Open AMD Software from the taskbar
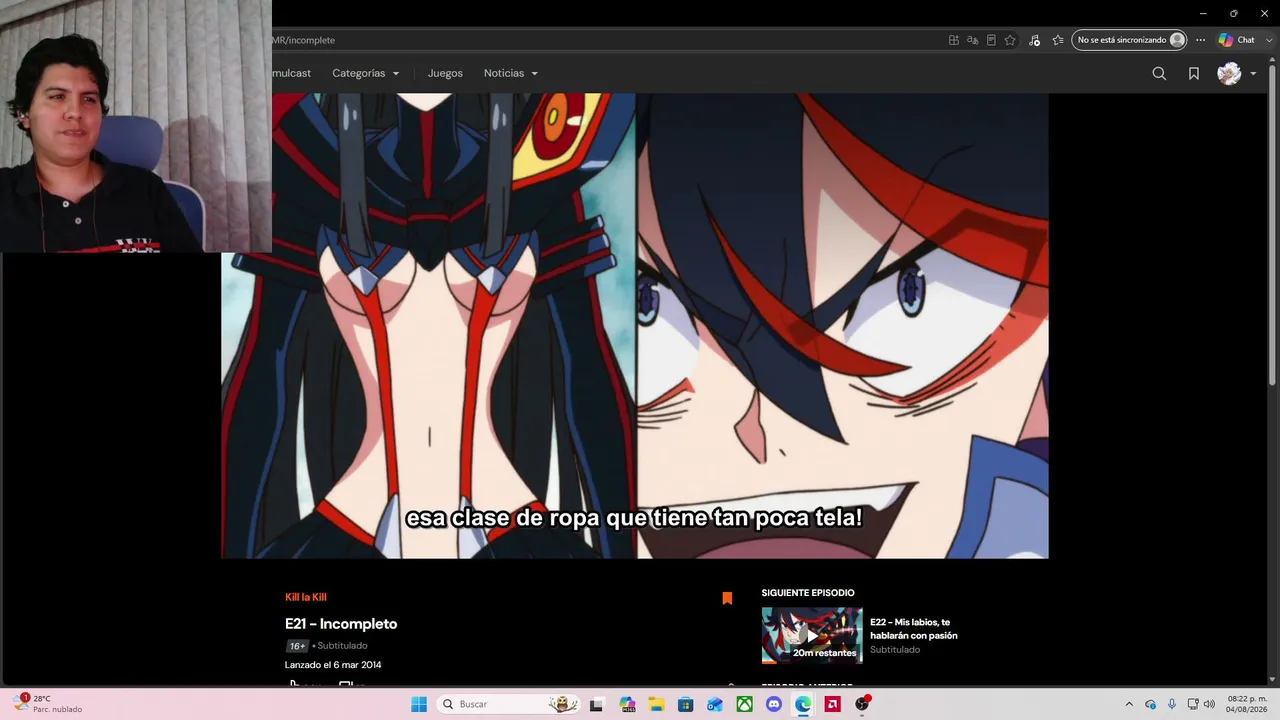The height and width of the screenshot is (720, 1280). point(832,704)
